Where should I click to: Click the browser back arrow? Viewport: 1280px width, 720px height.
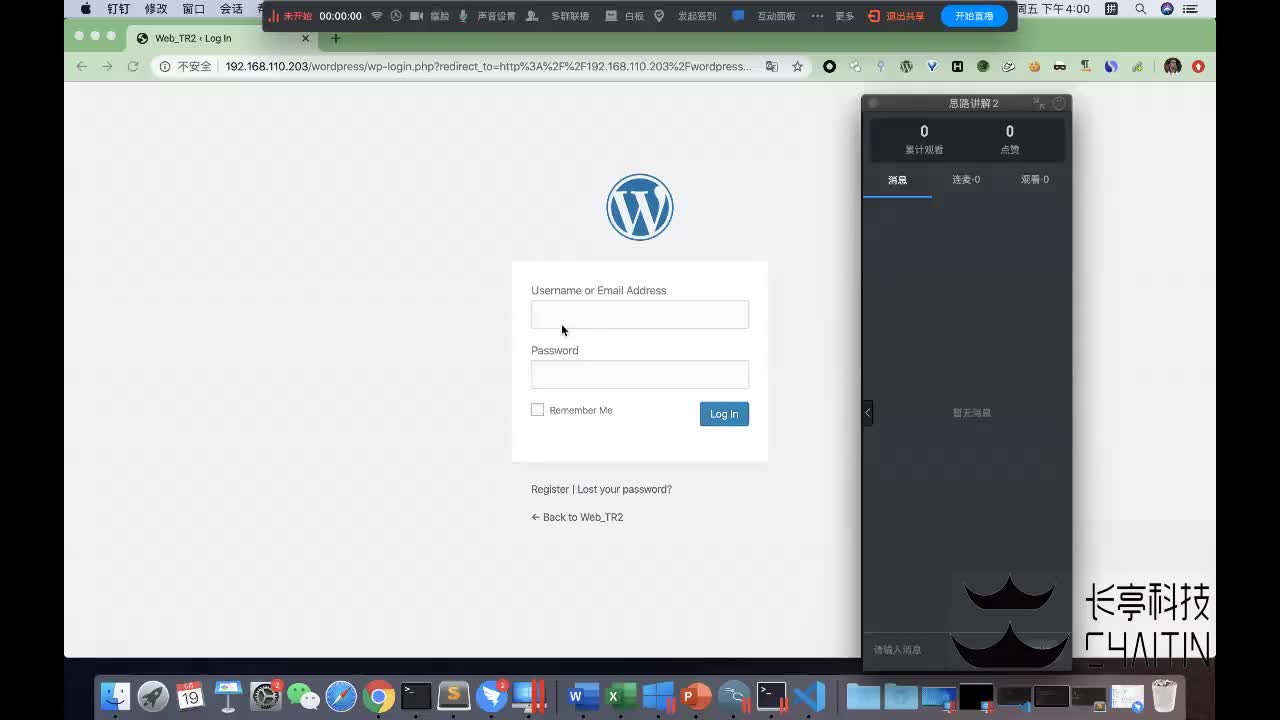pyautogui.click(x=82, y=66)
